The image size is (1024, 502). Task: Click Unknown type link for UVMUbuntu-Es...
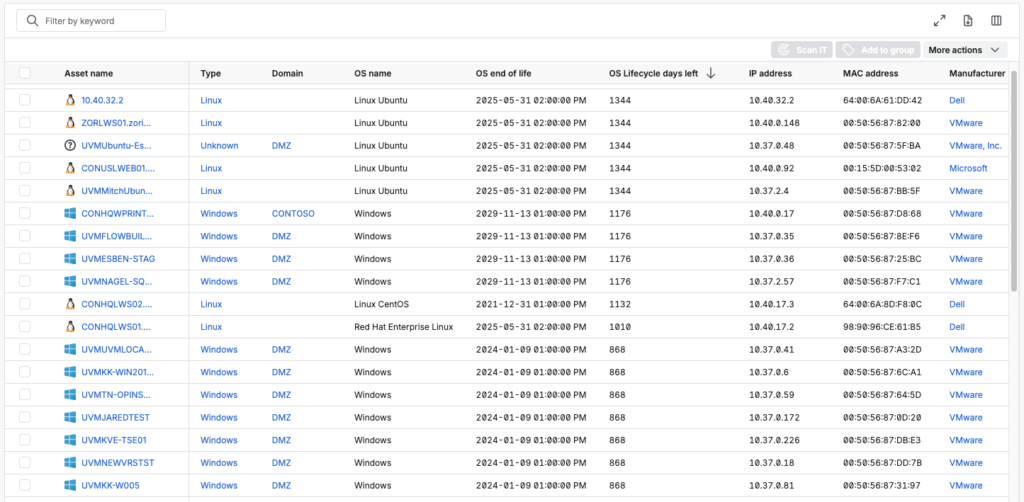tap(219, 146)
